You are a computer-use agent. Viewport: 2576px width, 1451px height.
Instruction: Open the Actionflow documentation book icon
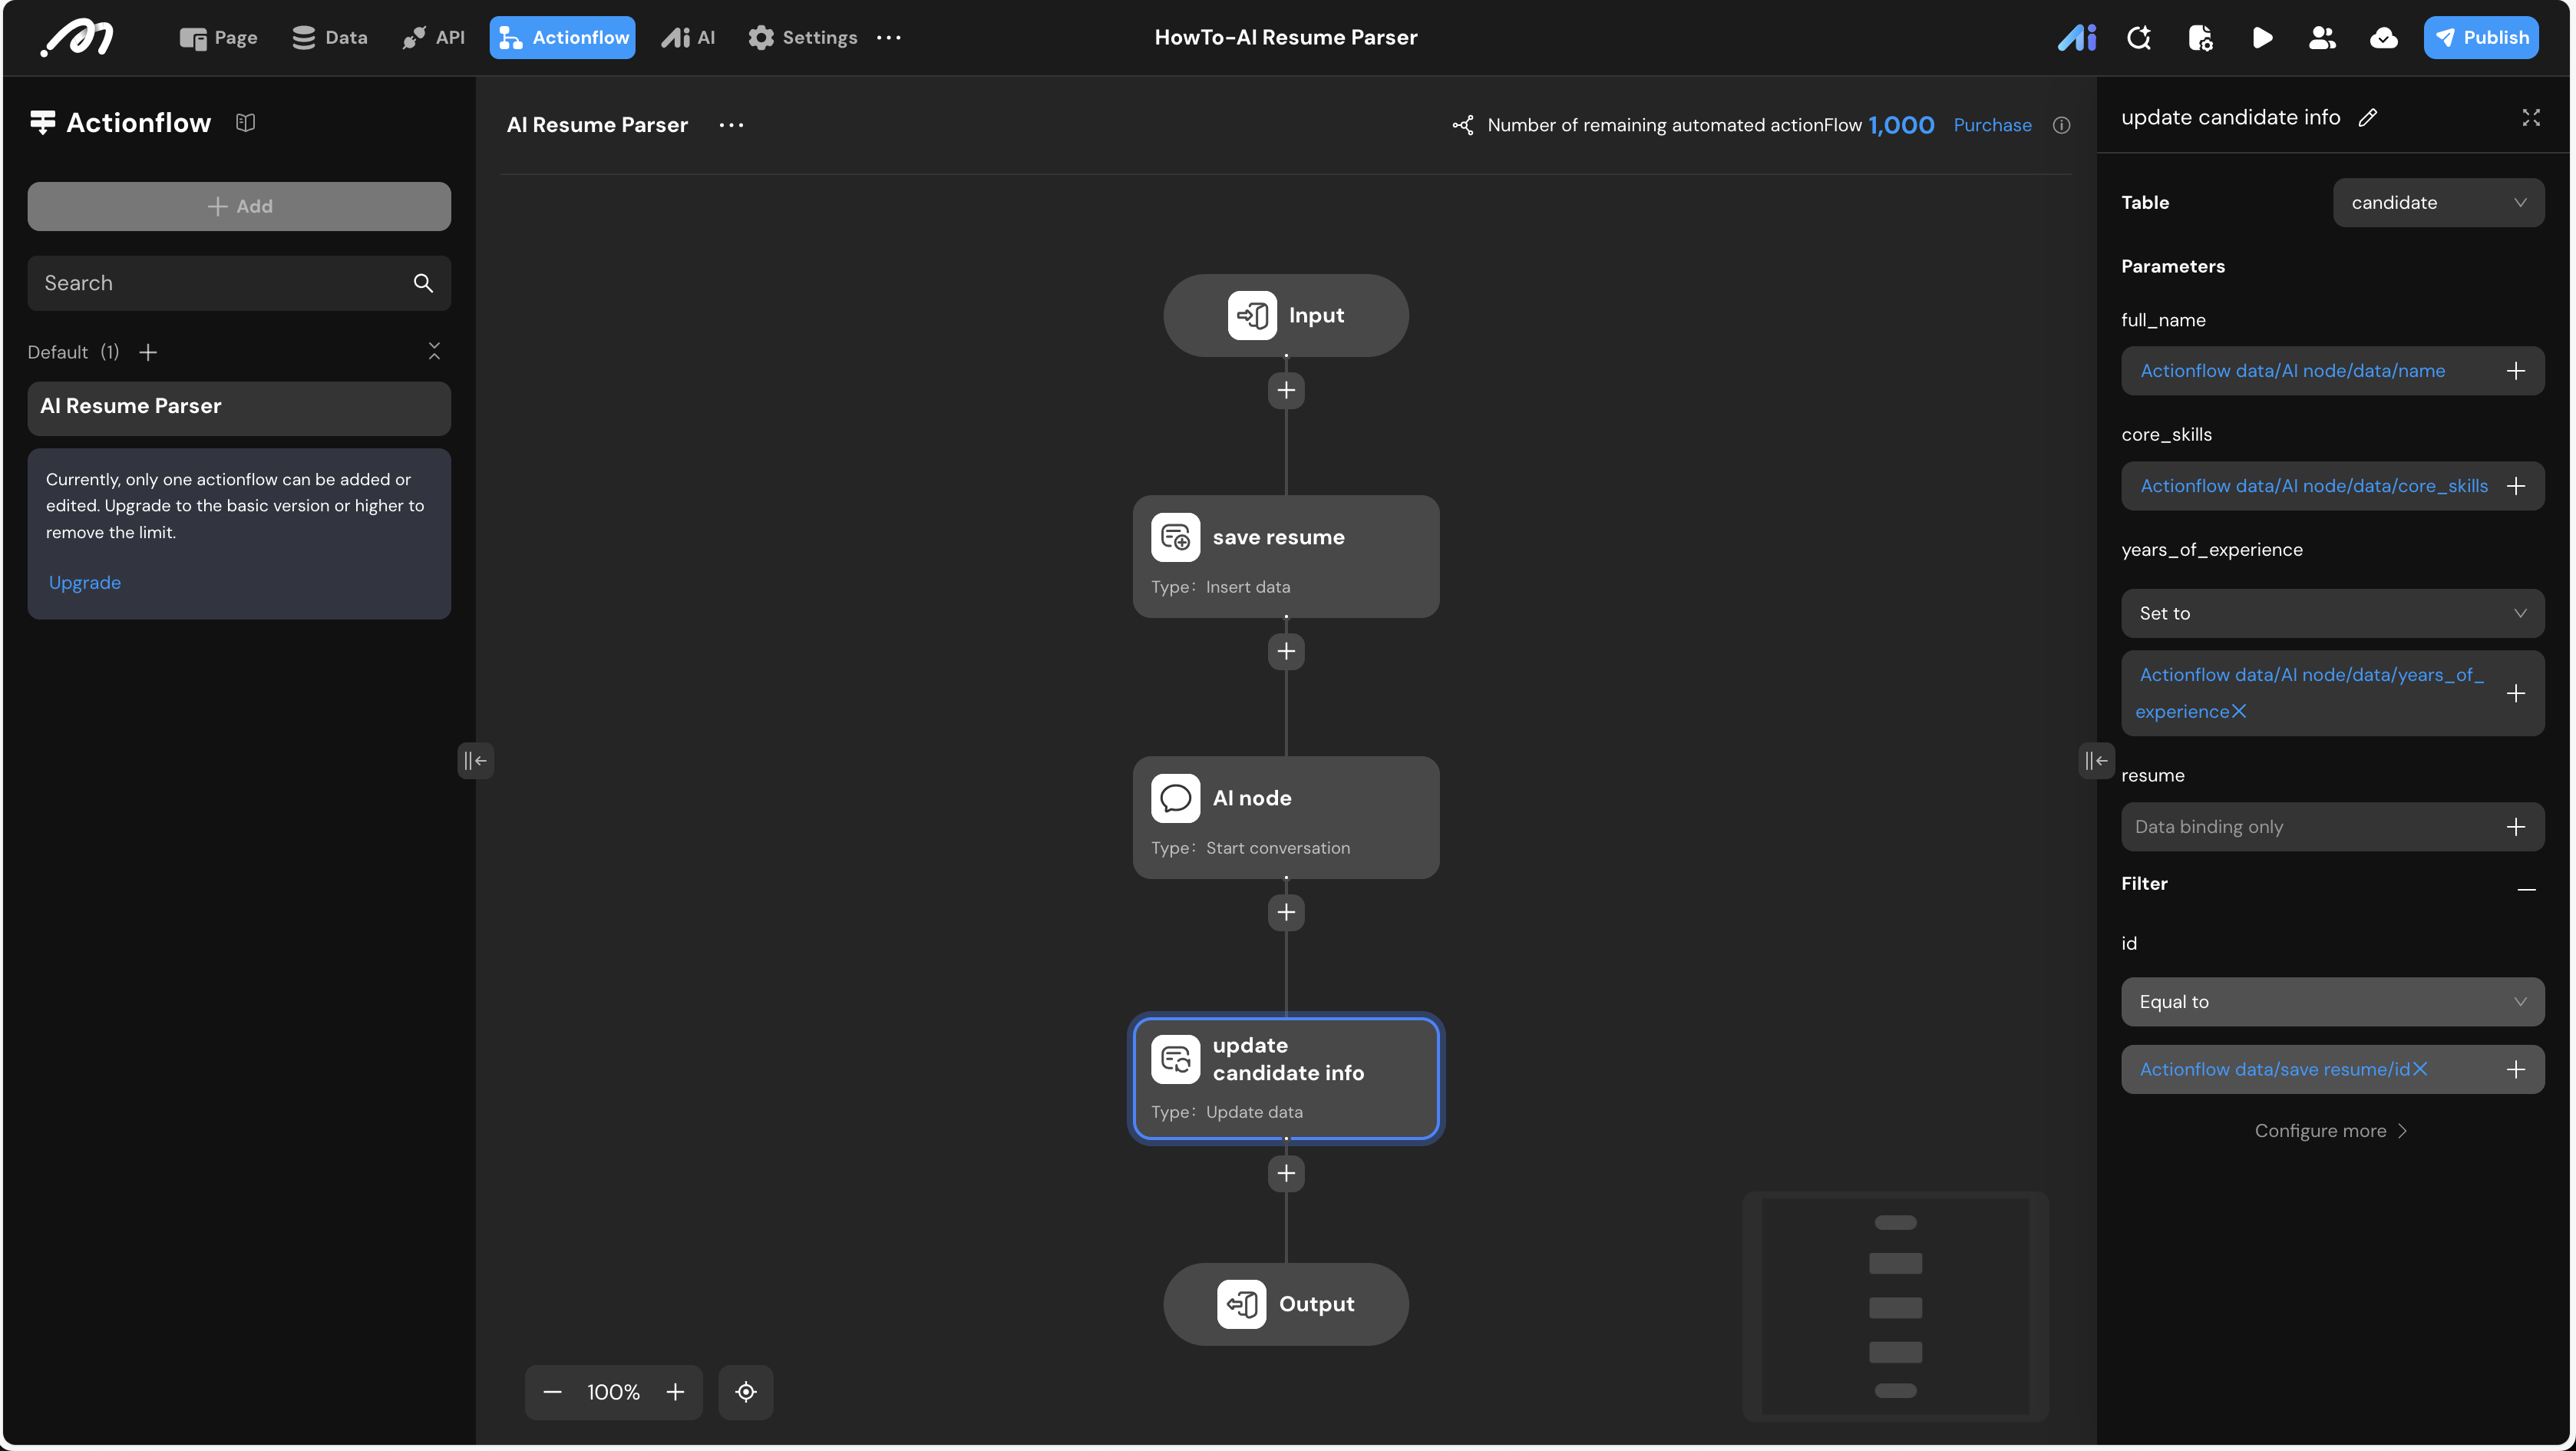point(245,122)
